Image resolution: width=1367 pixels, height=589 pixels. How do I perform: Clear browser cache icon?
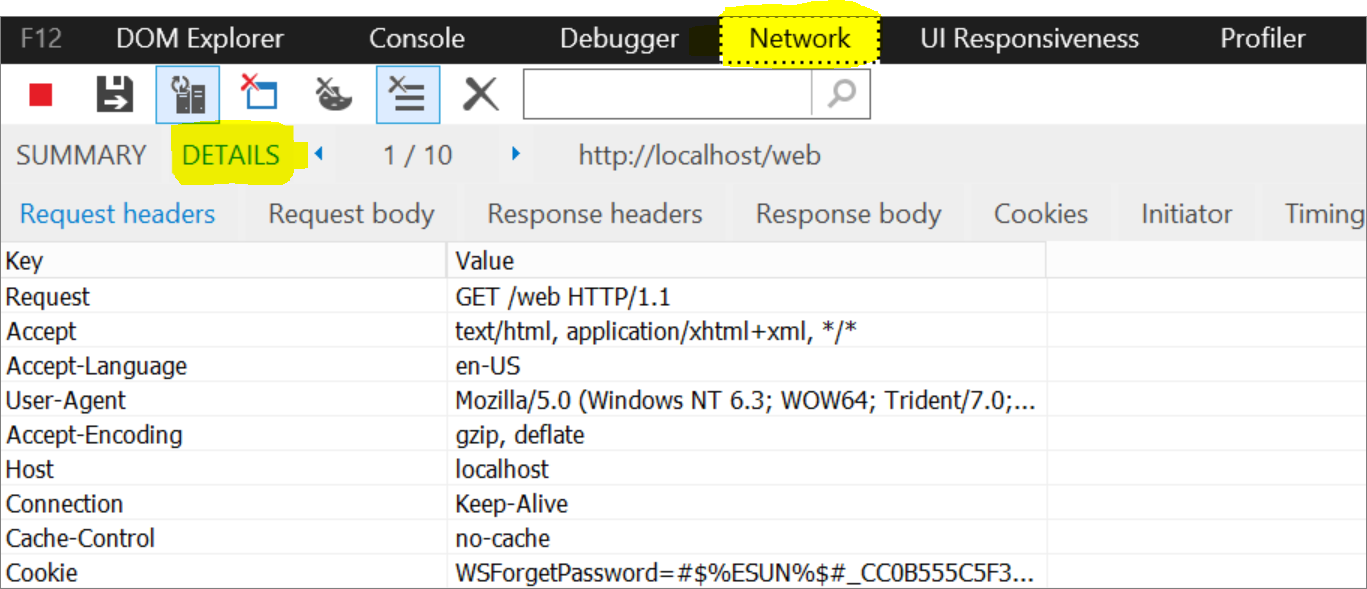pos(260,92)
